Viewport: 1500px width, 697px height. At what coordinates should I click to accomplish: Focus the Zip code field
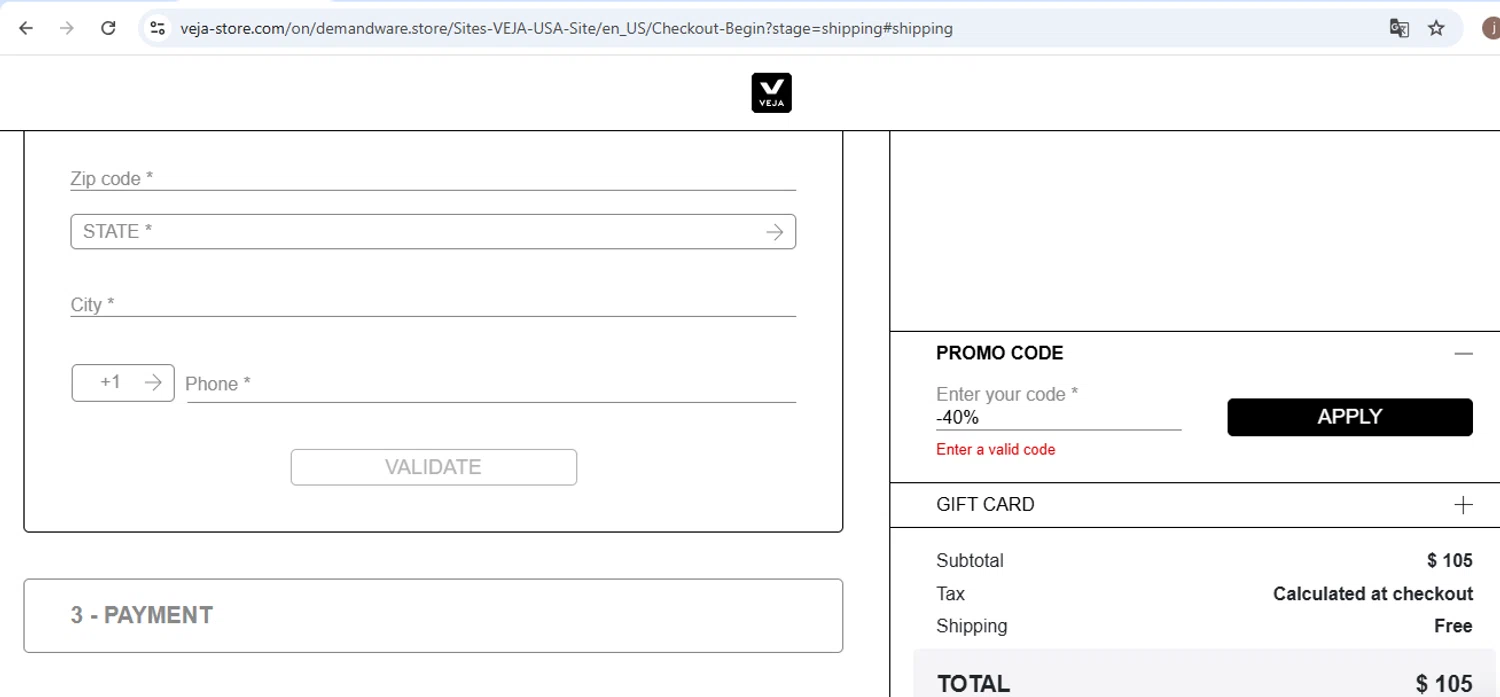tap(433, 178)
